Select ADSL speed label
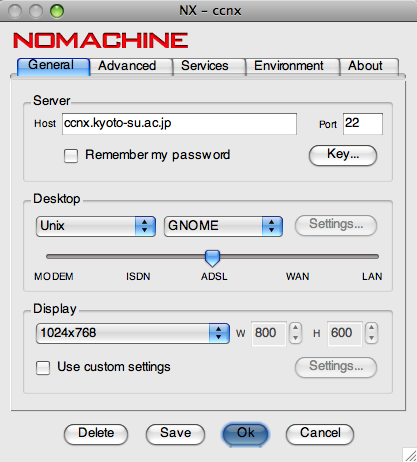Image resolution: width=417 pixels, height=462 pixels. click(214, 276)
